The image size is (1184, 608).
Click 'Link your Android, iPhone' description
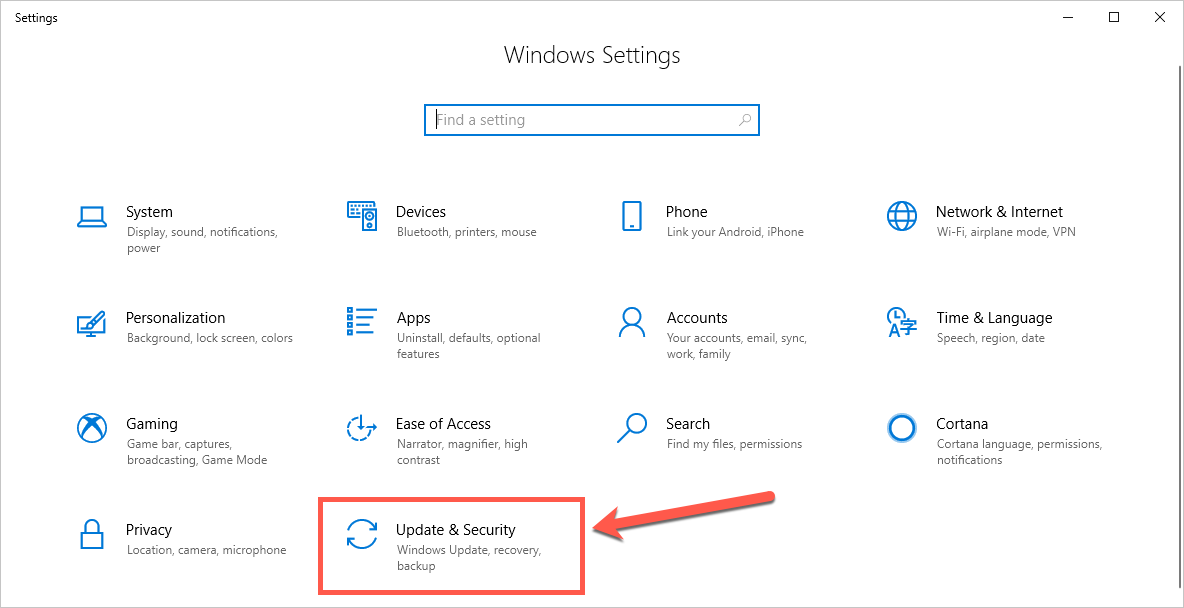[735, 232]
